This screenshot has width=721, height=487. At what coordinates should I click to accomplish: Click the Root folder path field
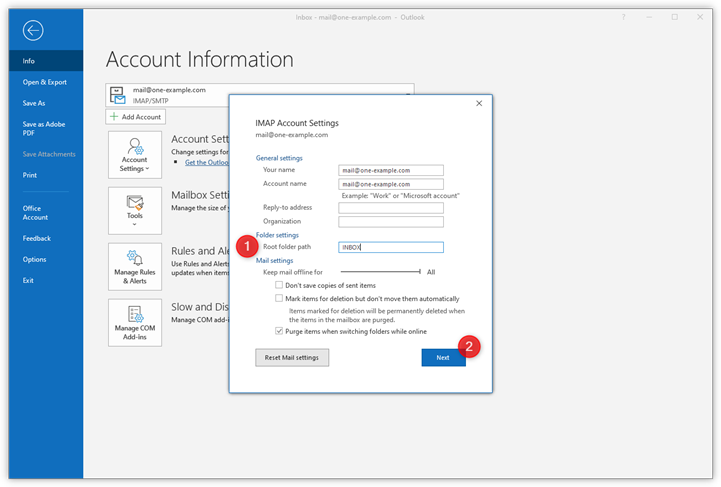click(391, 247)
